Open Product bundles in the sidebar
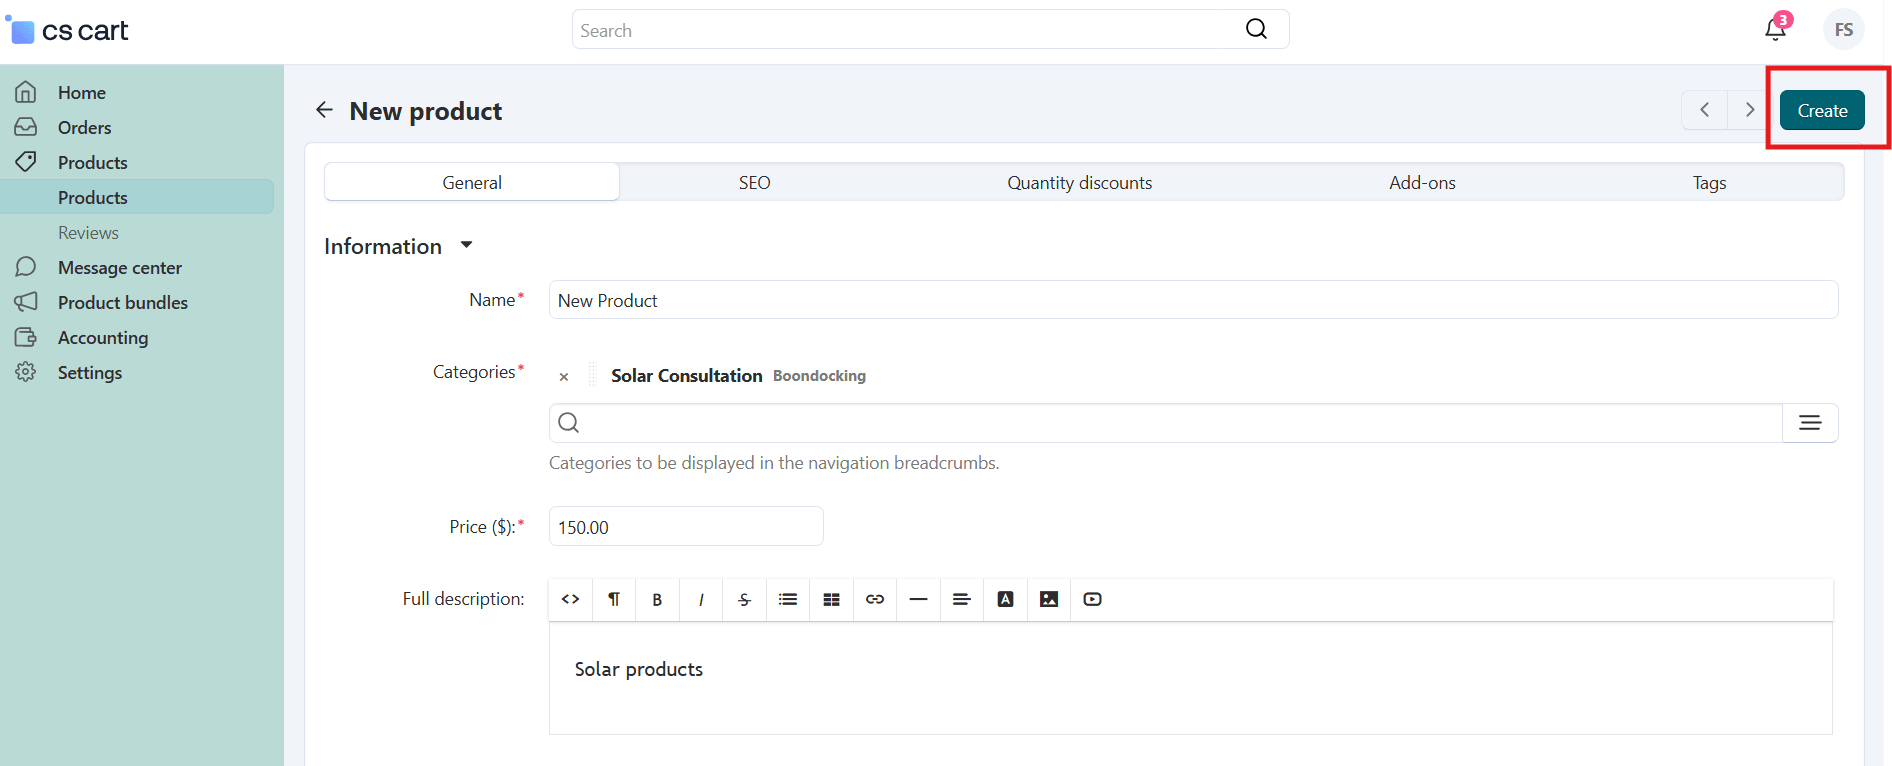 [x=122, y=303]
